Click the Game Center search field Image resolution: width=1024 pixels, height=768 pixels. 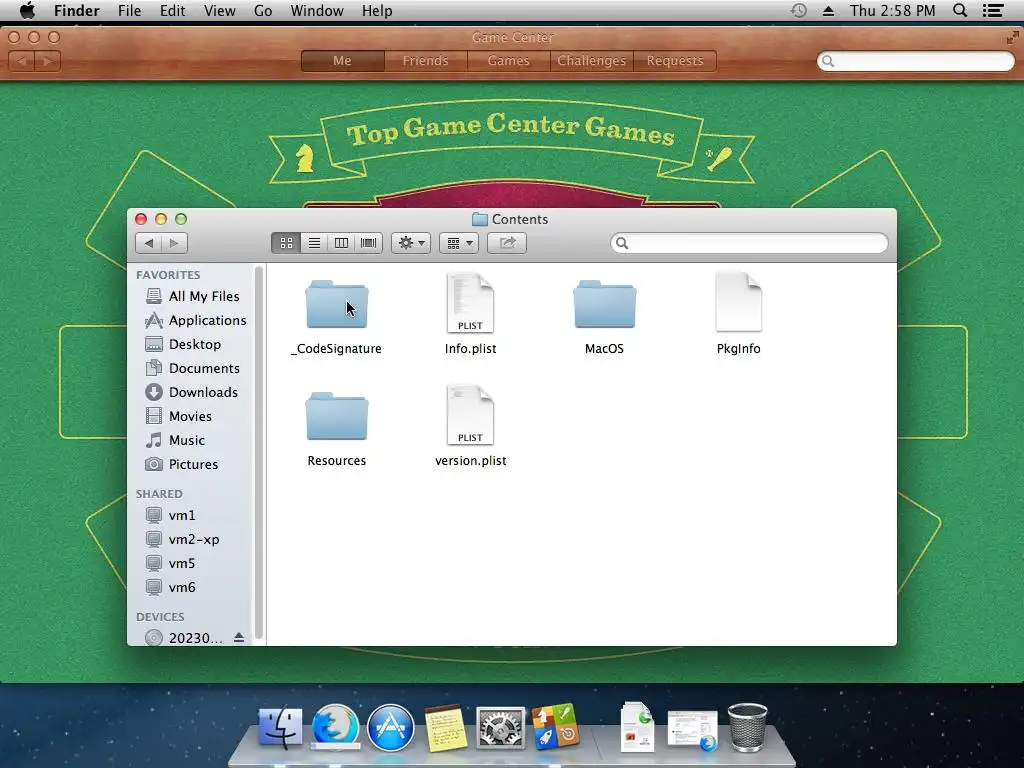pos(916,61)
